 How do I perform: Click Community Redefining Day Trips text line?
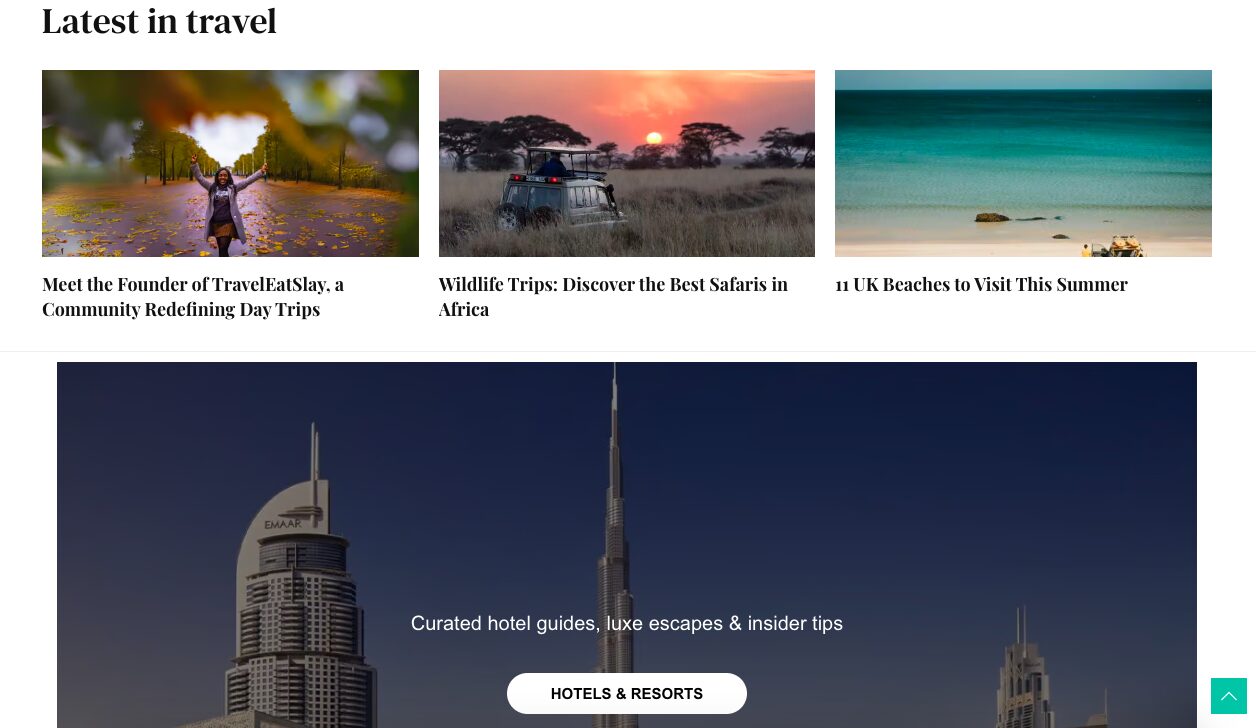click(181, 310)
